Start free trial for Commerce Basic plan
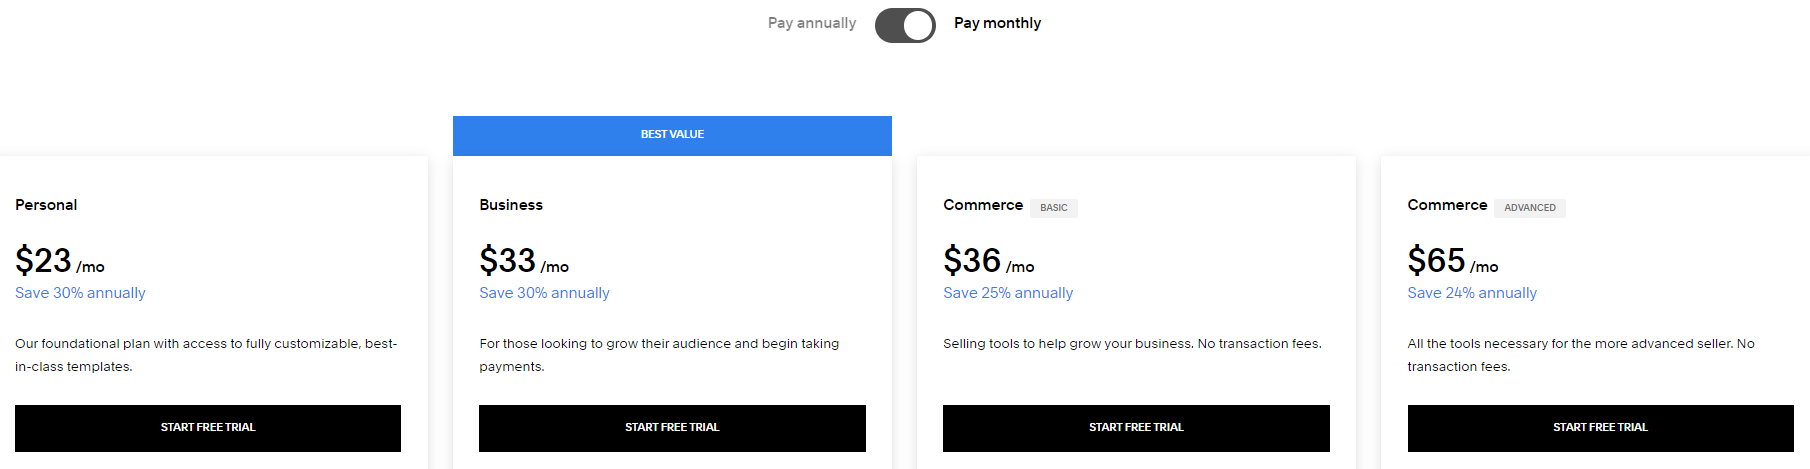Viewport: 1810px width, 469px height. pos(1136,428)
